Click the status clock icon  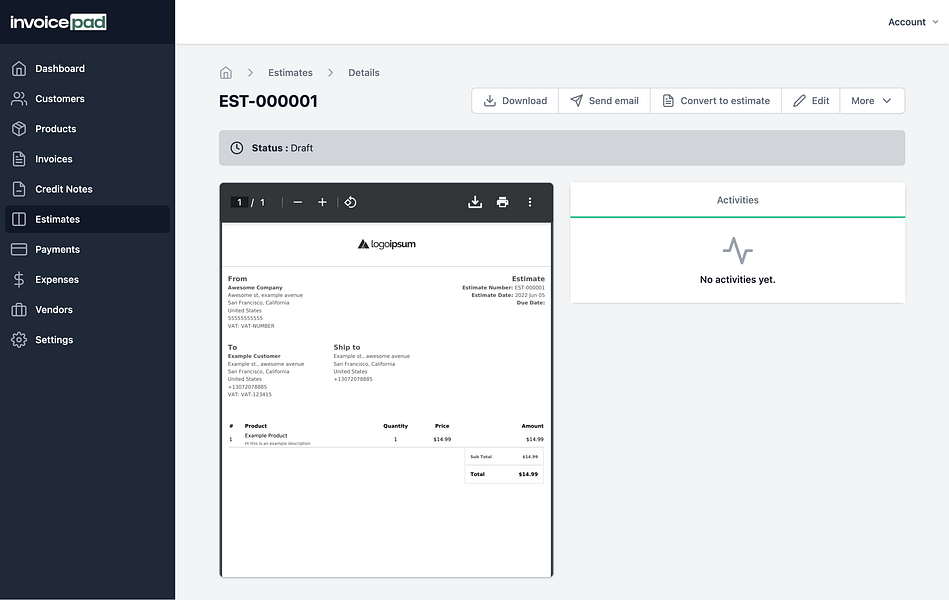tap(237, 148)
